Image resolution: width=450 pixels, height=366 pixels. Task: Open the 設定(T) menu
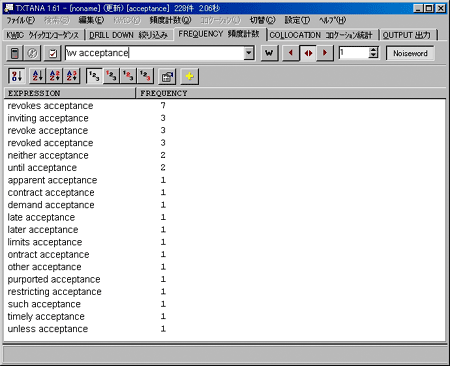coord(297,20)
